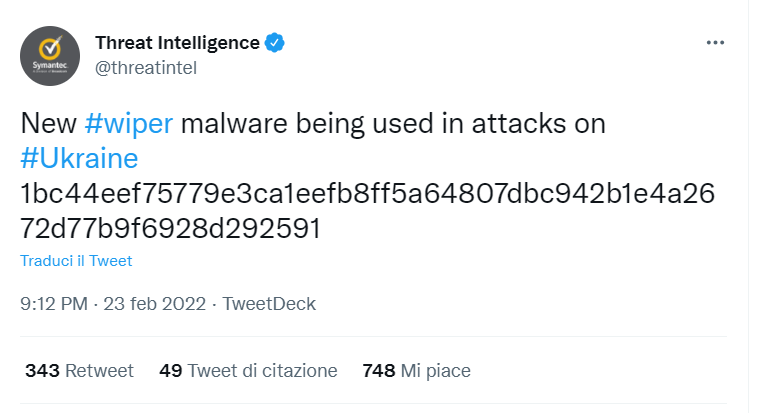Open the #Ukraine hashtag

pyautogui.click(x=79, y=159)
